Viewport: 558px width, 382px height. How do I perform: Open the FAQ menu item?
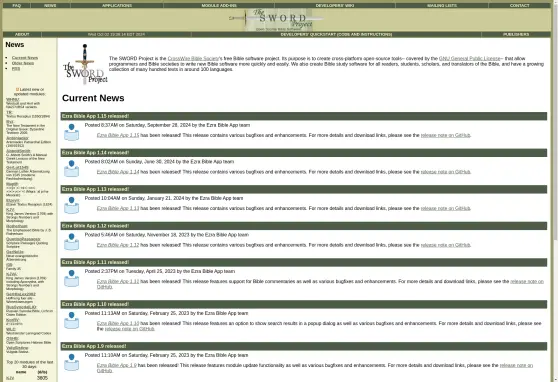pyautogui.click(x=16, y=5)
